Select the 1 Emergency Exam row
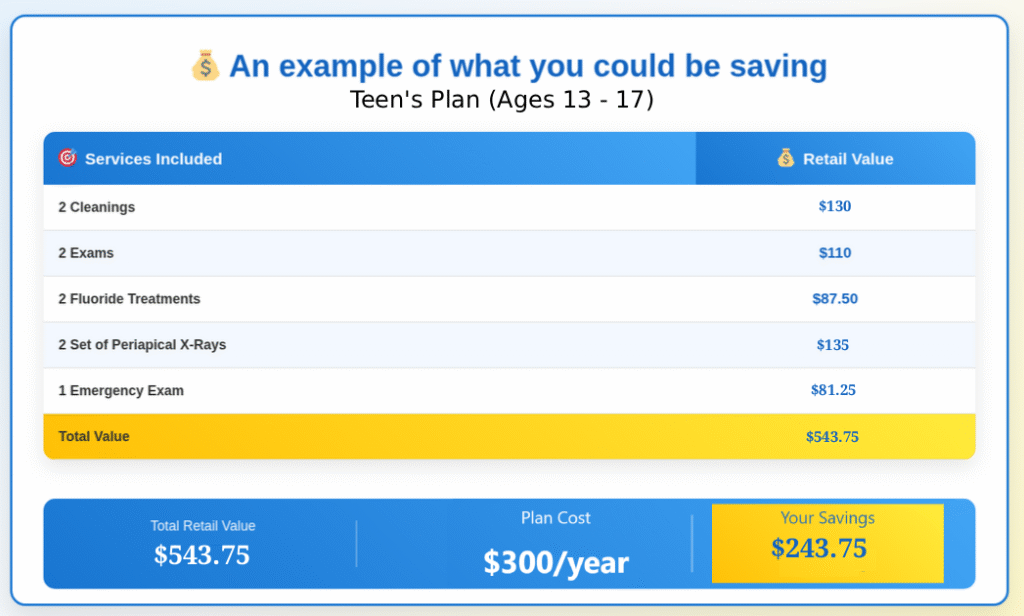This screenshot has width=1024, height=616. pos(121,391)
